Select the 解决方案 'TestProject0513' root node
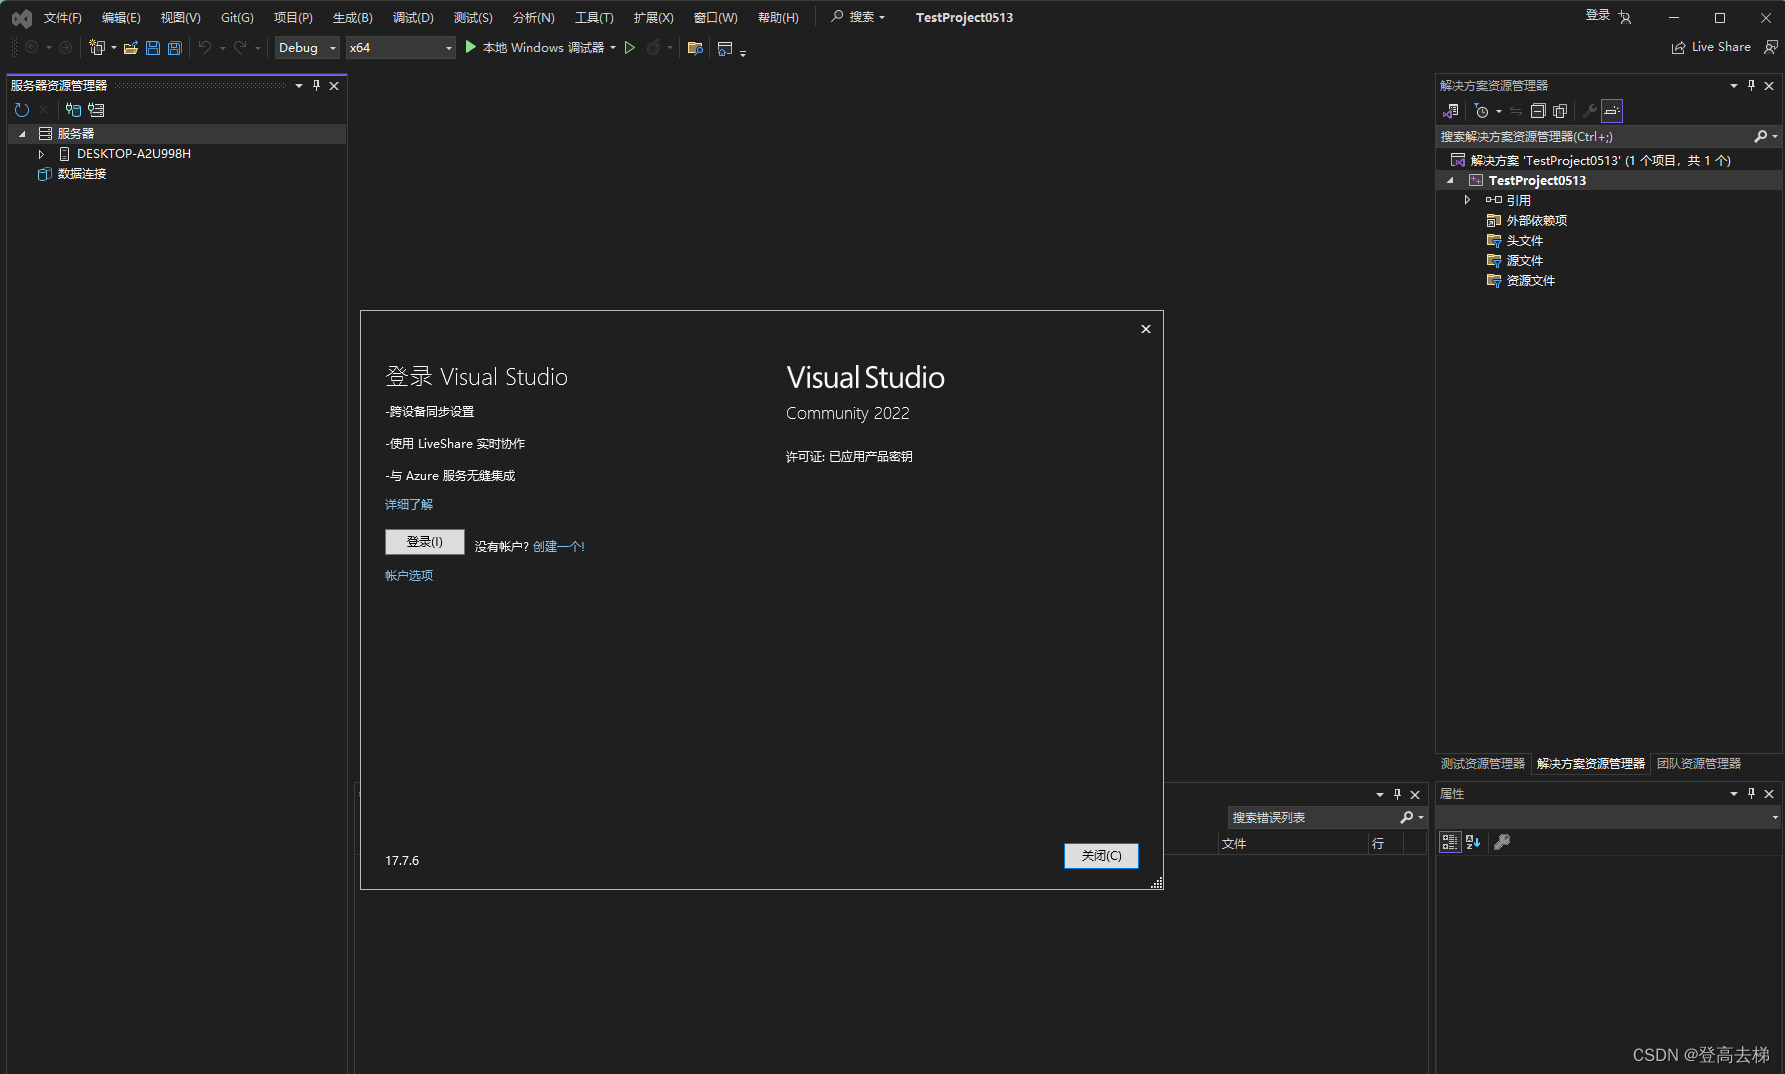1785x1074 pixels. coord(1600,161)
